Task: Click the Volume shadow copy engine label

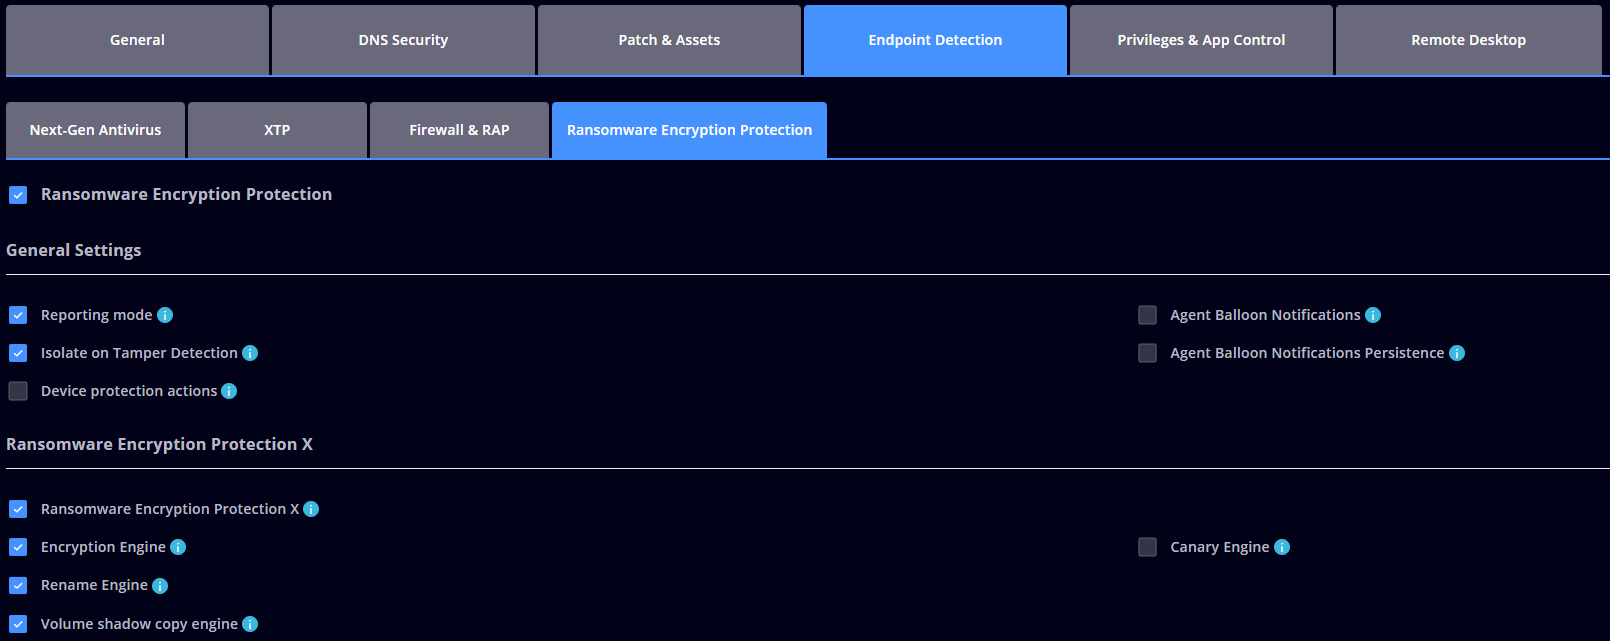Action: 139,624
